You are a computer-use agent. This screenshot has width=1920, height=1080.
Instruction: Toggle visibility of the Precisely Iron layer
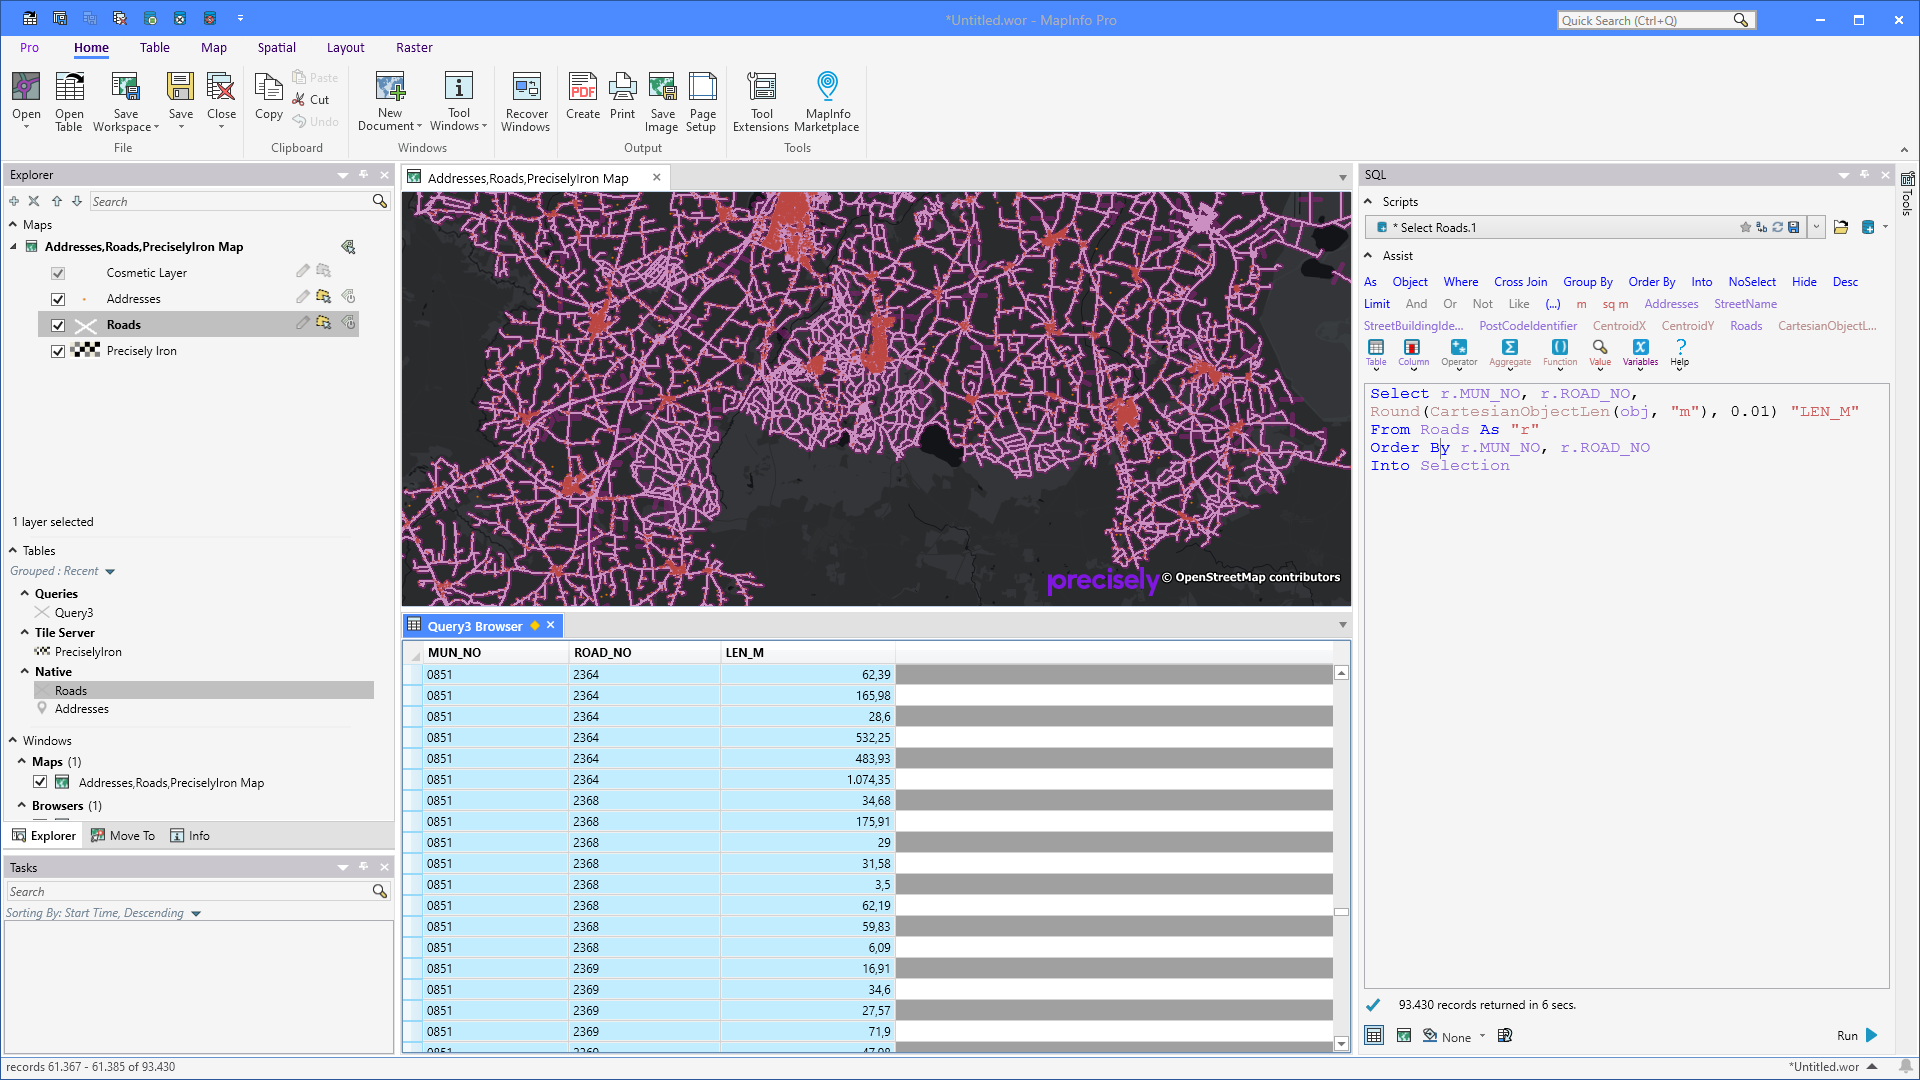tap(58, 351)
